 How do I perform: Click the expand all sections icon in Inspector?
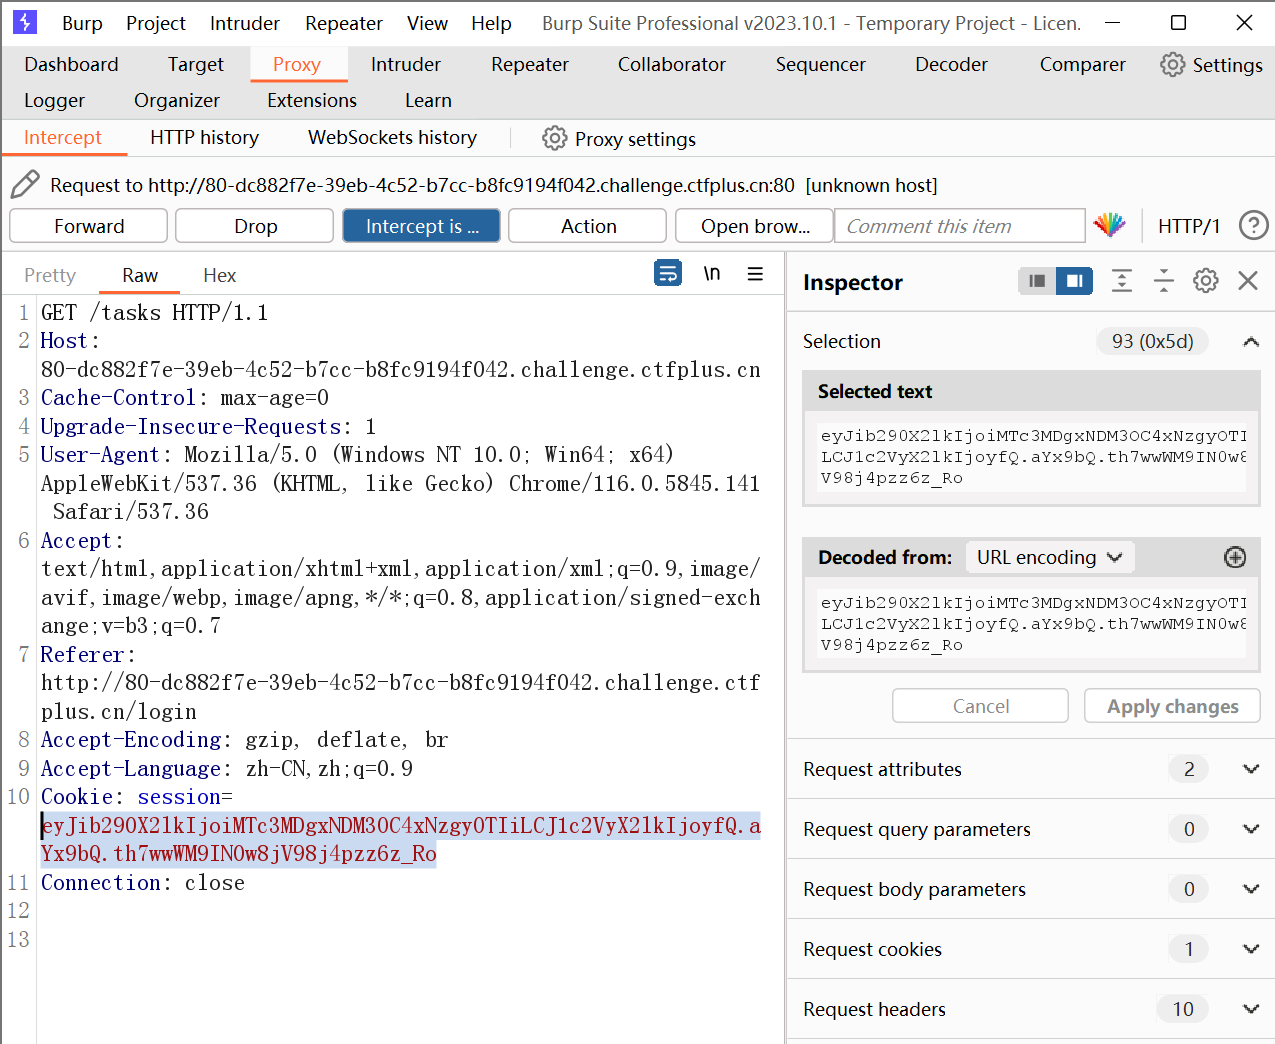[1122, 281]
